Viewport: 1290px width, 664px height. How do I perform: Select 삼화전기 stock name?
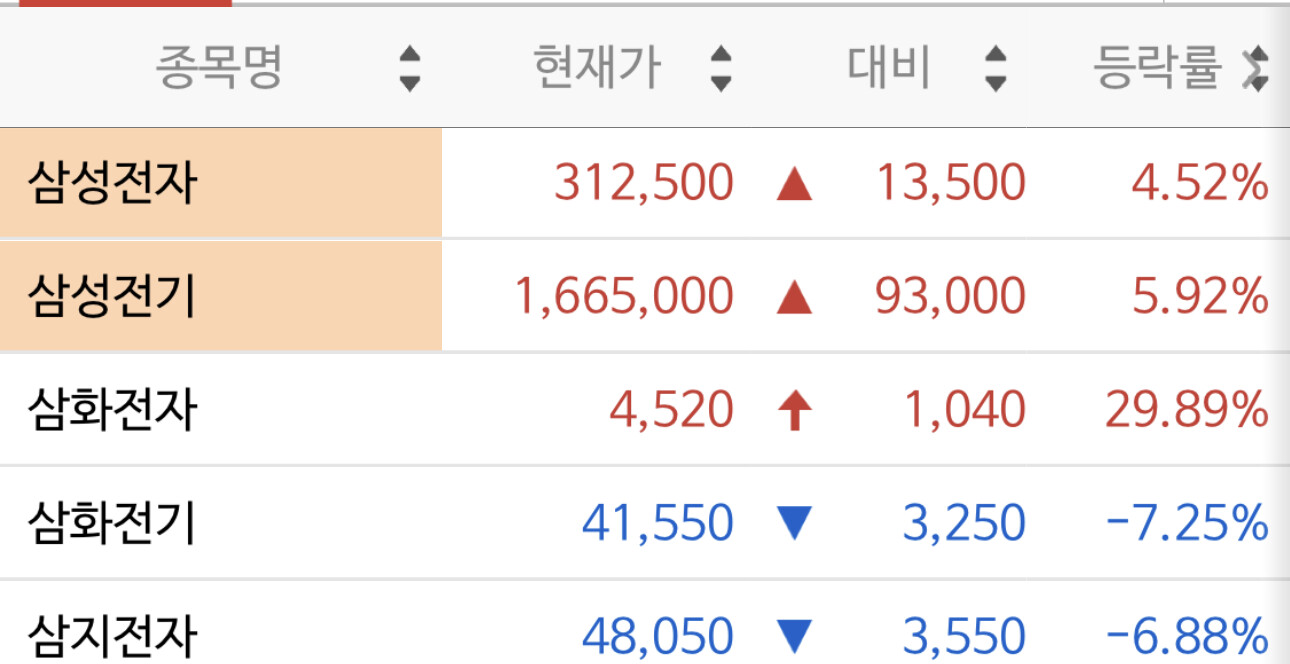112,523
